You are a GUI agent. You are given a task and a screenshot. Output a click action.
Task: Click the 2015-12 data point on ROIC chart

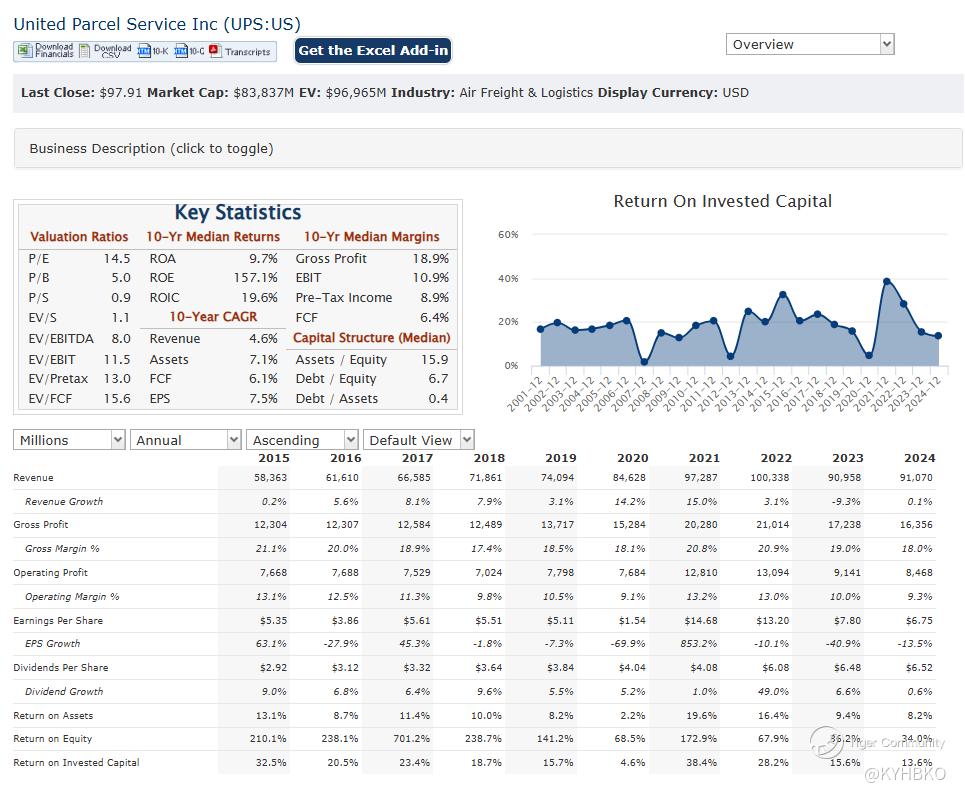point(782,294)
